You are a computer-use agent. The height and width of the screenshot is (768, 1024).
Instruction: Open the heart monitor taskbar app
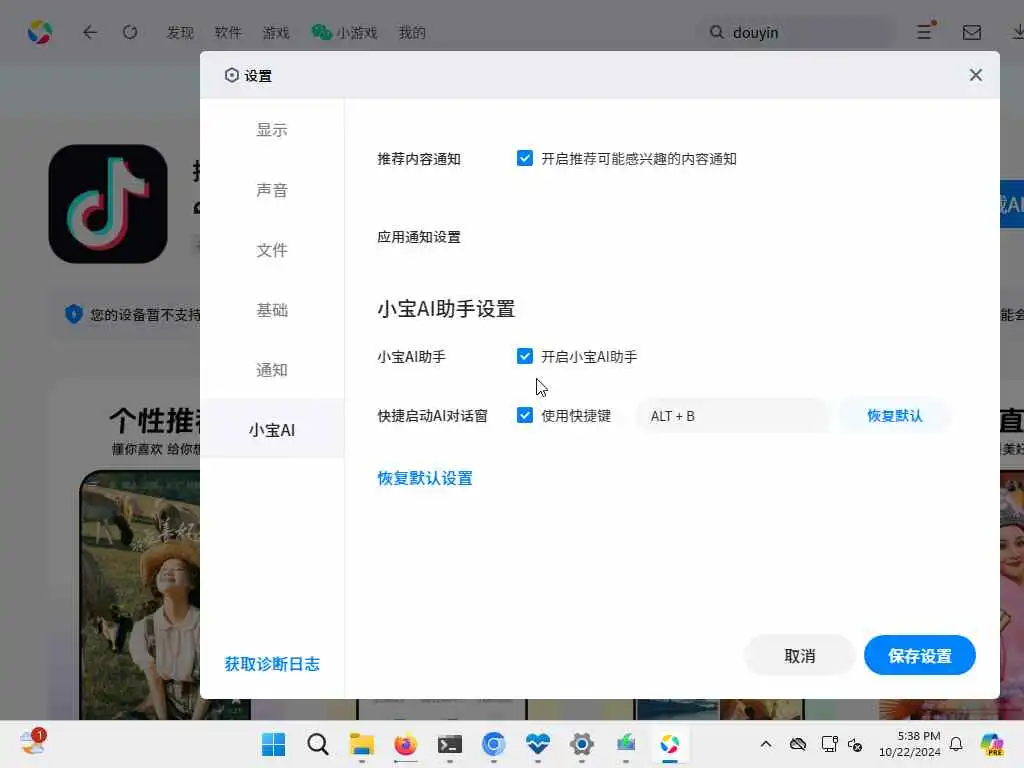[x=537, y=744]
